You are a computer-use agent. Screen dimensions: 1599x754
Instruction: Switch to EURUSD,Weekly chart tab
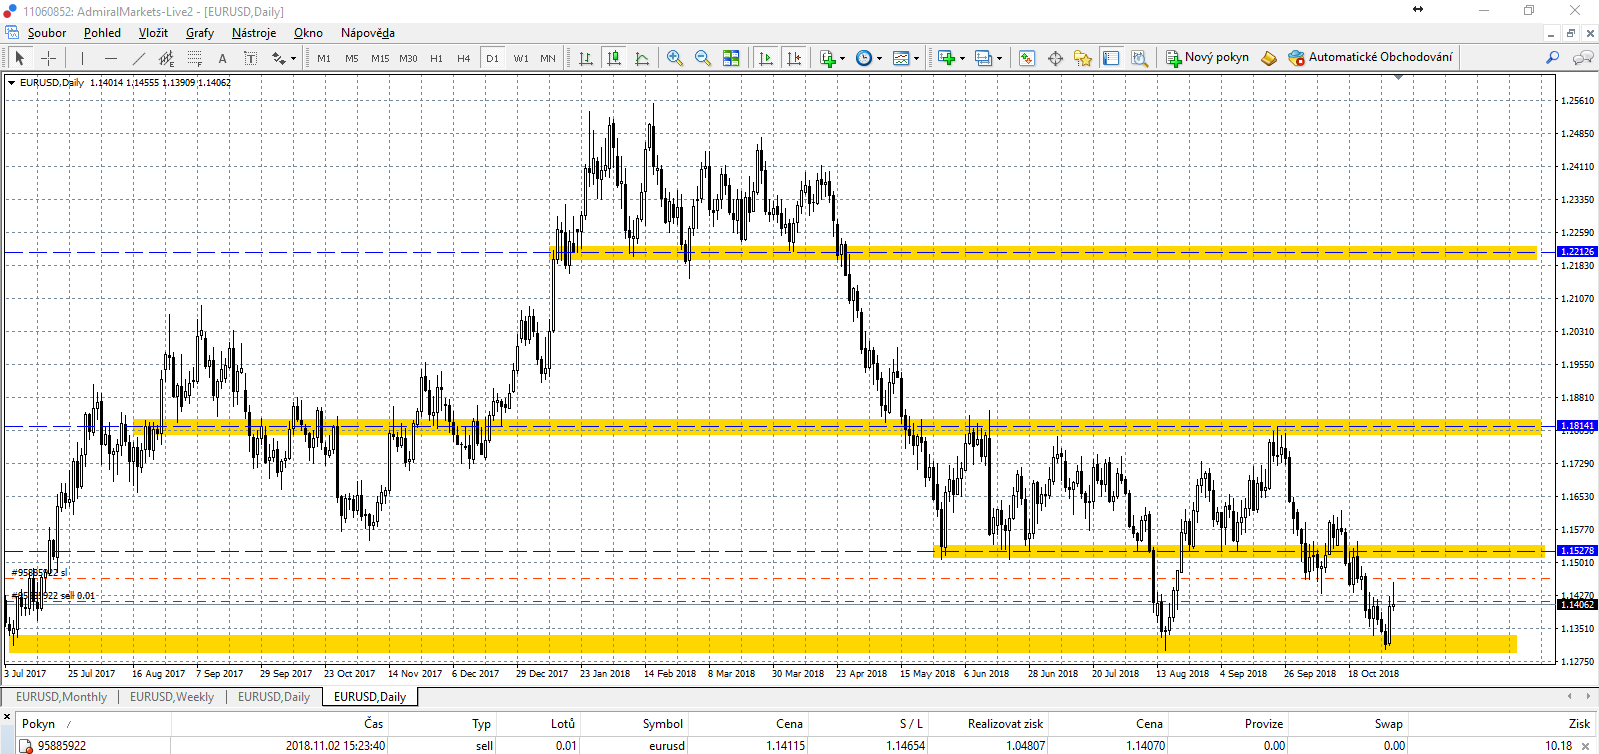pyautogui.click(x=172, y=697)
